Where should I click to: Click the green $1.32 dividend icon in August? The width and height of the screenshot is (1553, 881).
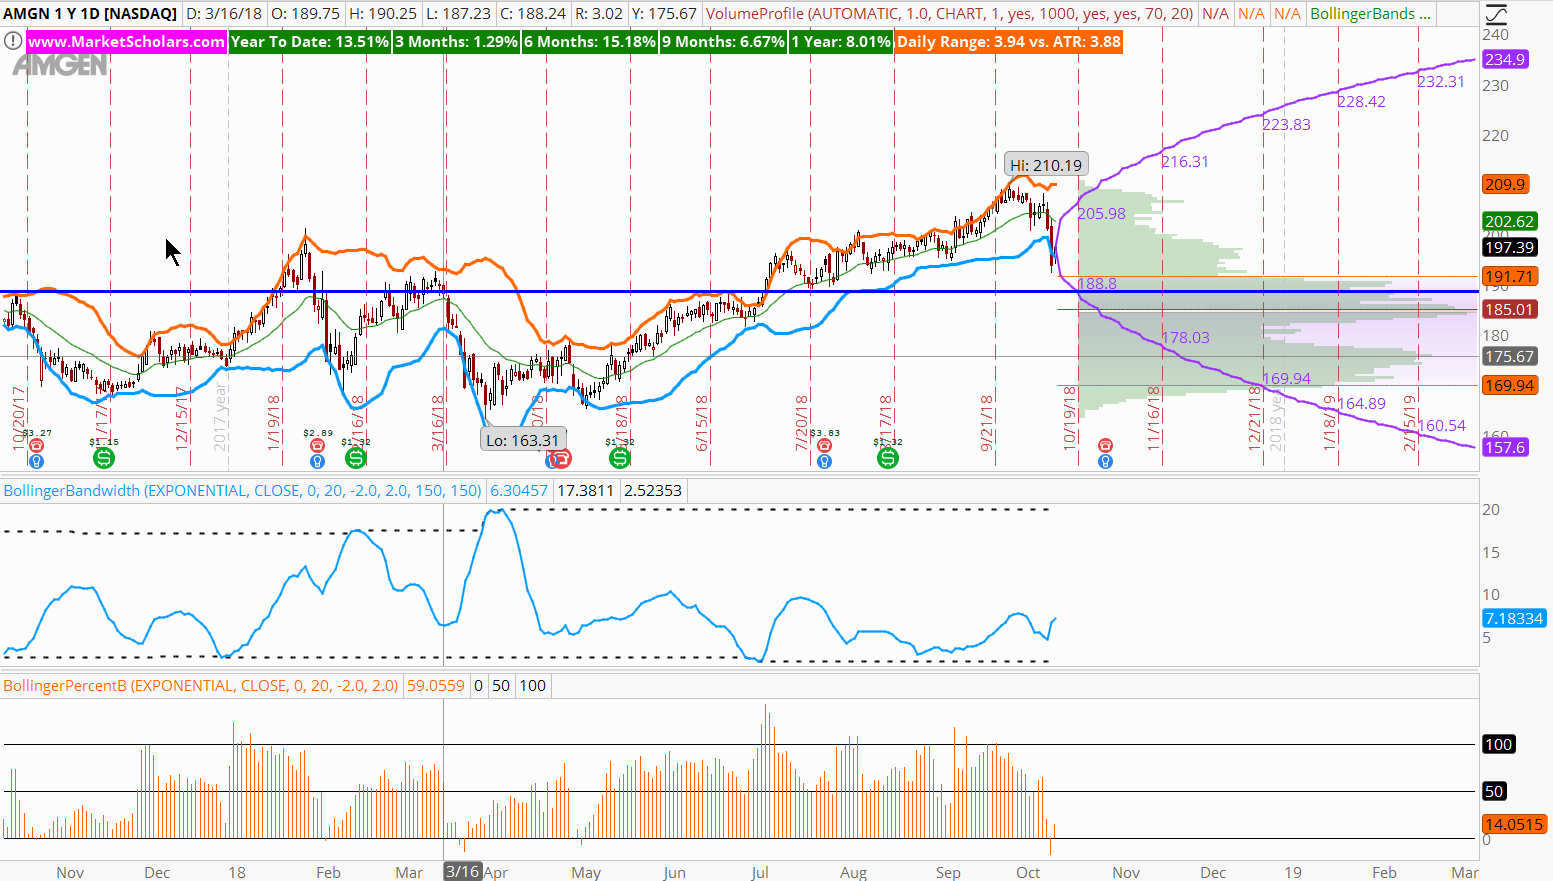(888, 458)
